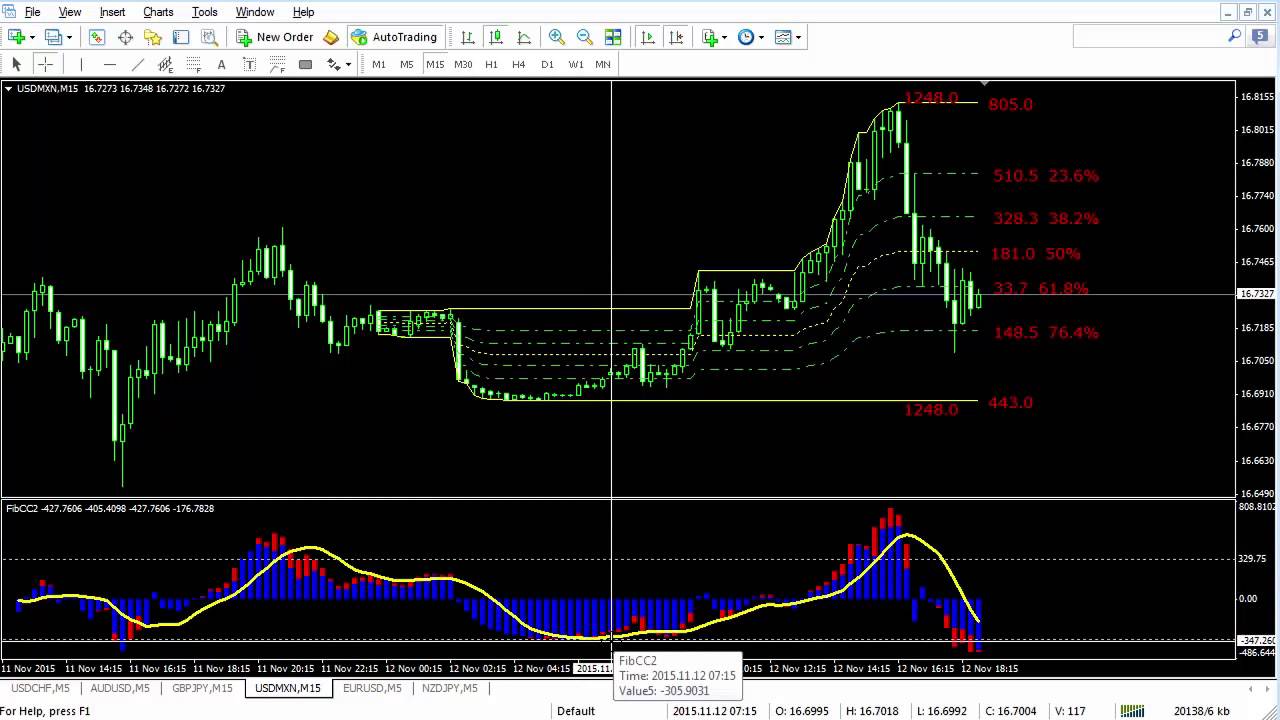Click the New Chart icon

point(16,37)
